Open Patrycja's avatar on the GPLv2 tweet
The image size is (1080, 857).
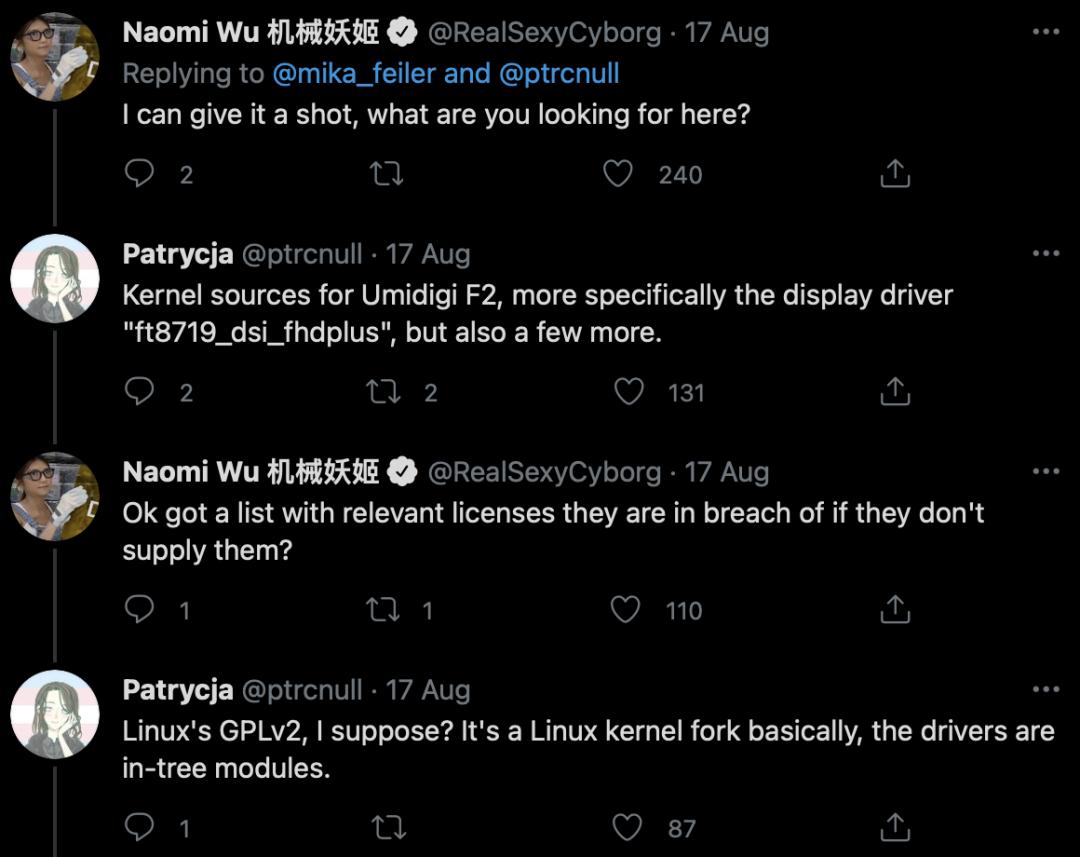point(54,714)
